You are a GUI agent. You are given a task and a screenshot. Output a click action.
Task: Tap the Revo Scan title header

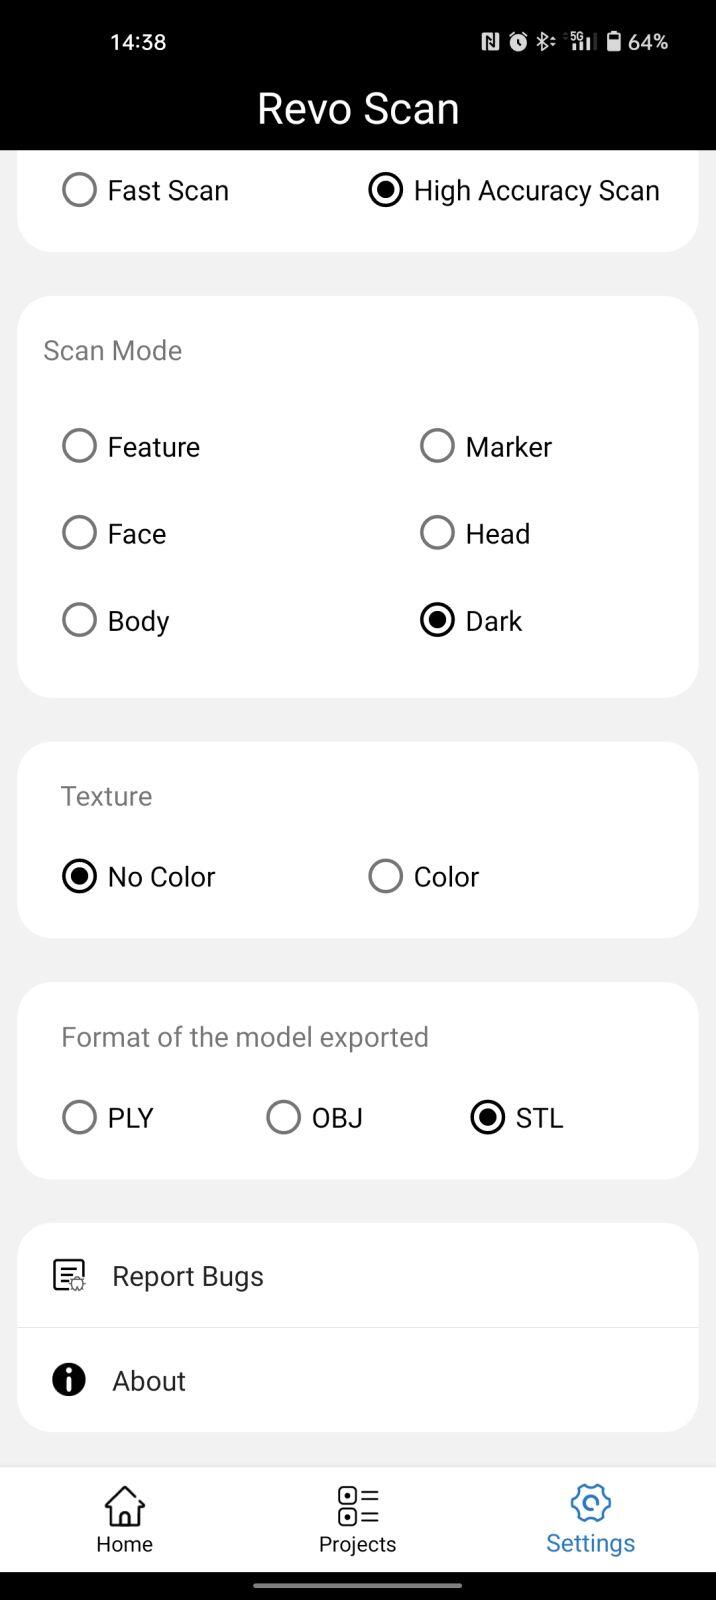coord(358,108)
